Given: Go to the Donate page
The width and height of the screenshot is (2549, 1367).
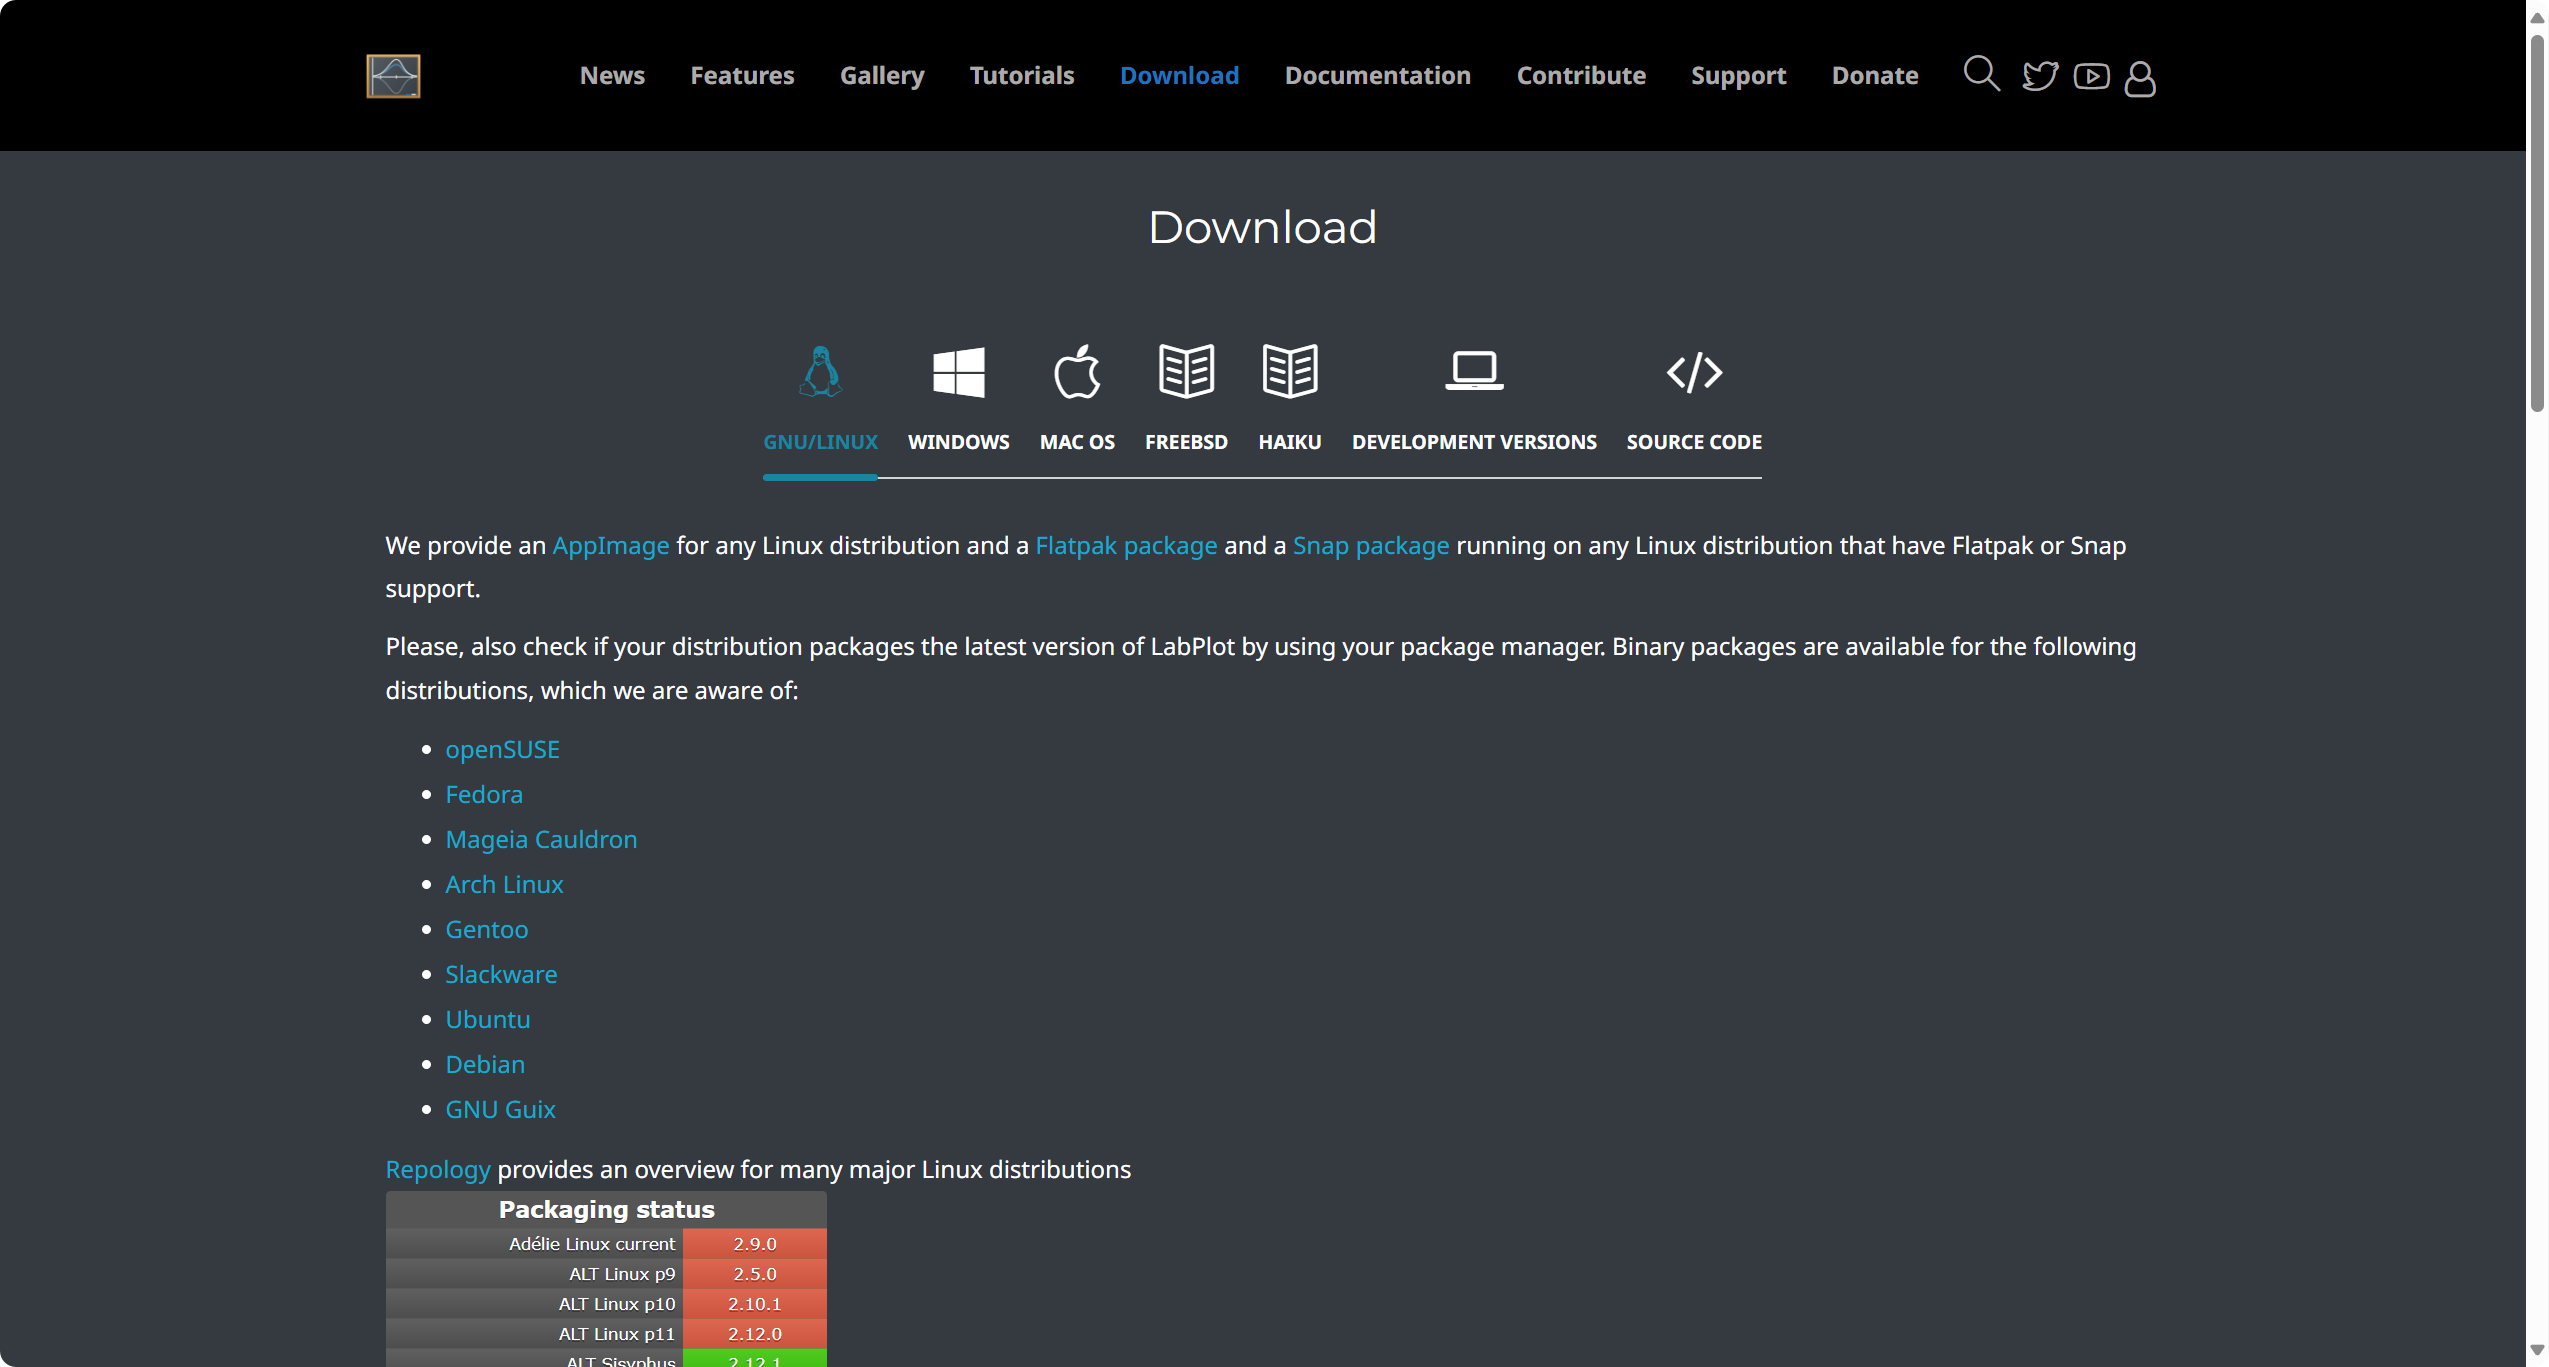Looking at the screenshot, I should [x=1874, y=76].
